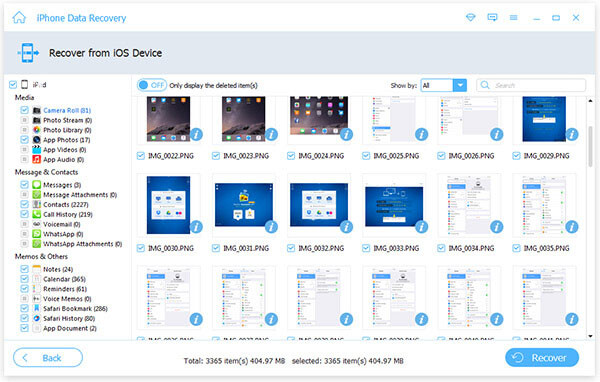Uncheck the Contacts checkbox
The width and height of the screenshot is (600, 382).
[24, 204]
